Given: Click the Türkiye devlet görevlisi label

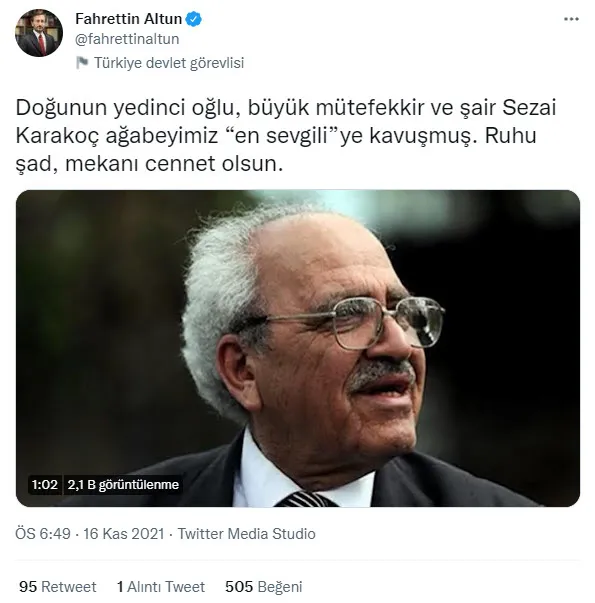Looking at the screenshot, I should point(169,63).
